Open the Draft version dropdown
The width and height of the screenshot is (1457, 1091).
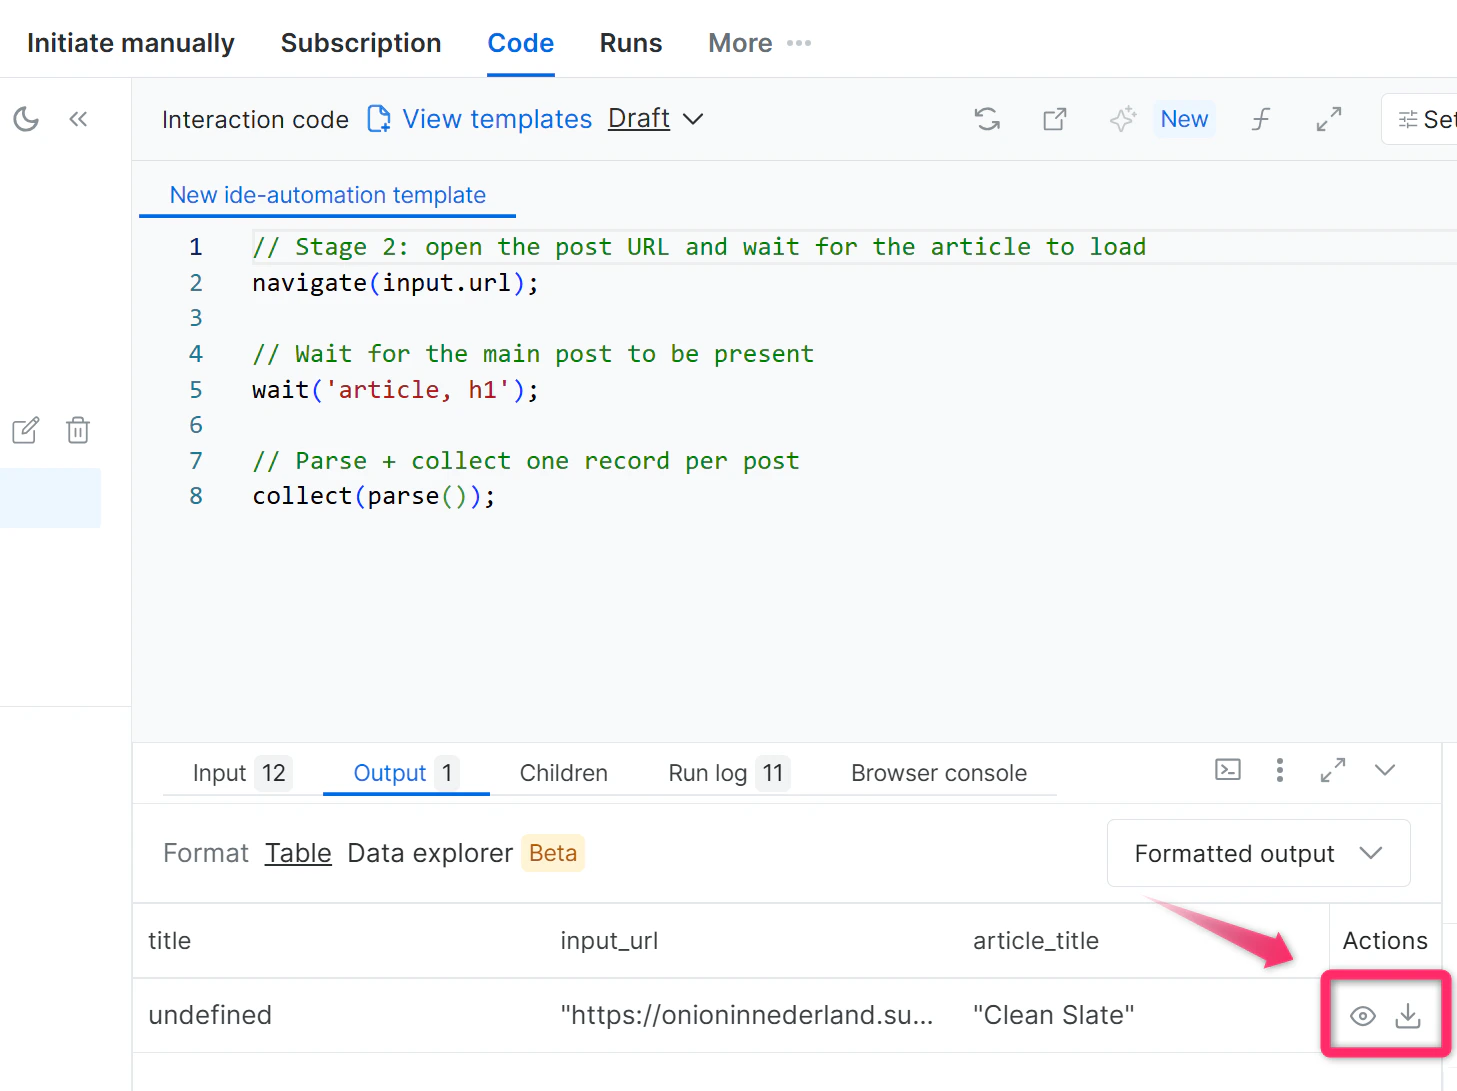[656, 118]
